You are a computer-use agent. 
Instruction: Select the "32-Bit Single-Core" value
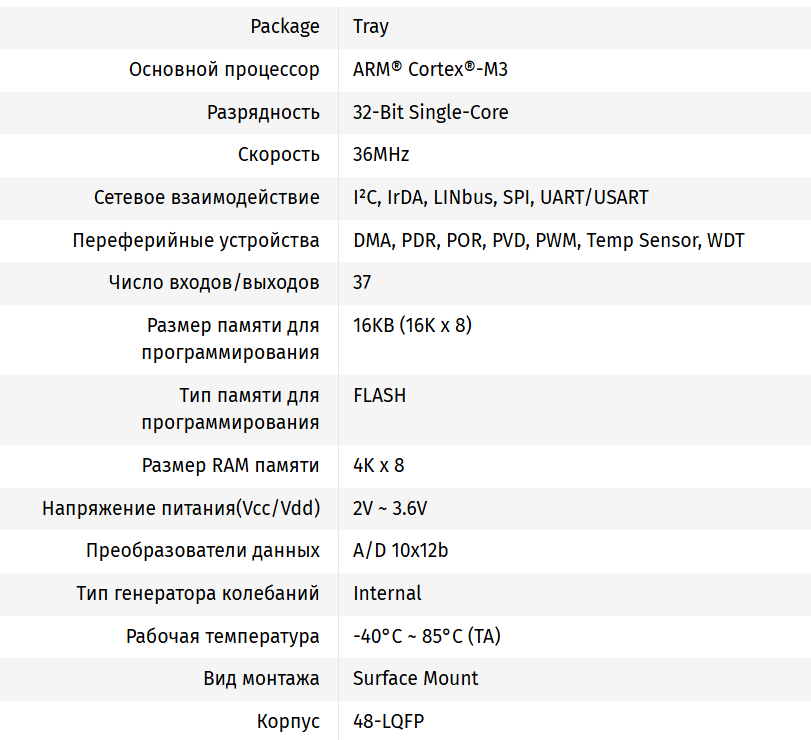tap(430, 112)
